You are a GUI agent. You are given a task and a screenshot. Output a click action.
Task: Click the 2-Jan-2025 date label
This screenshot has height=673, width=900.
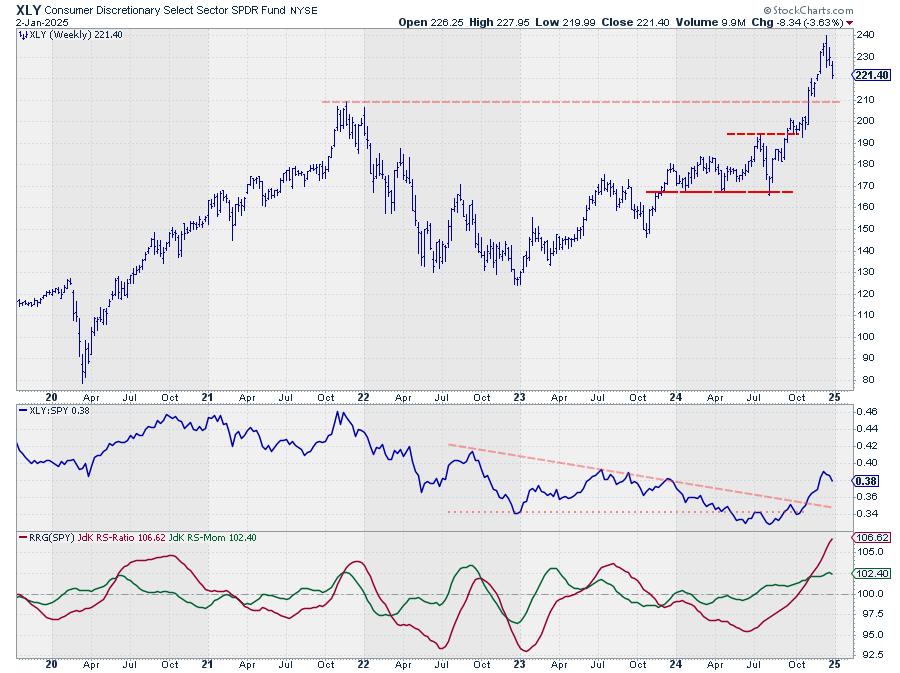tap(42, 23)
